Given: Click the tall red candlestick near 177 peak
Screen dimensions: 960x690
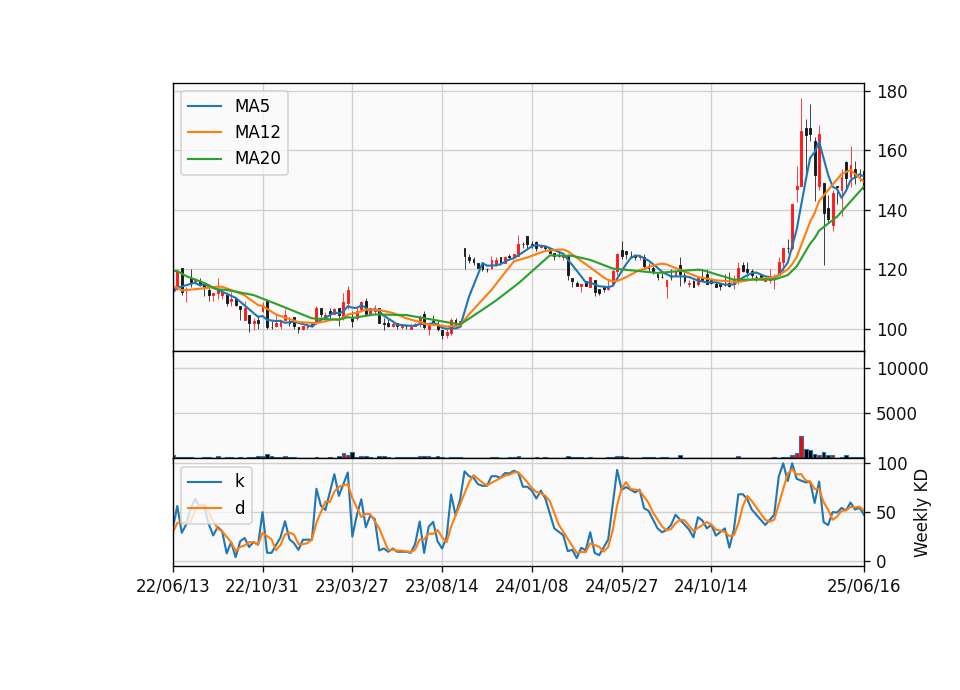Looking at the screenshot, I should tap(801, 144).
